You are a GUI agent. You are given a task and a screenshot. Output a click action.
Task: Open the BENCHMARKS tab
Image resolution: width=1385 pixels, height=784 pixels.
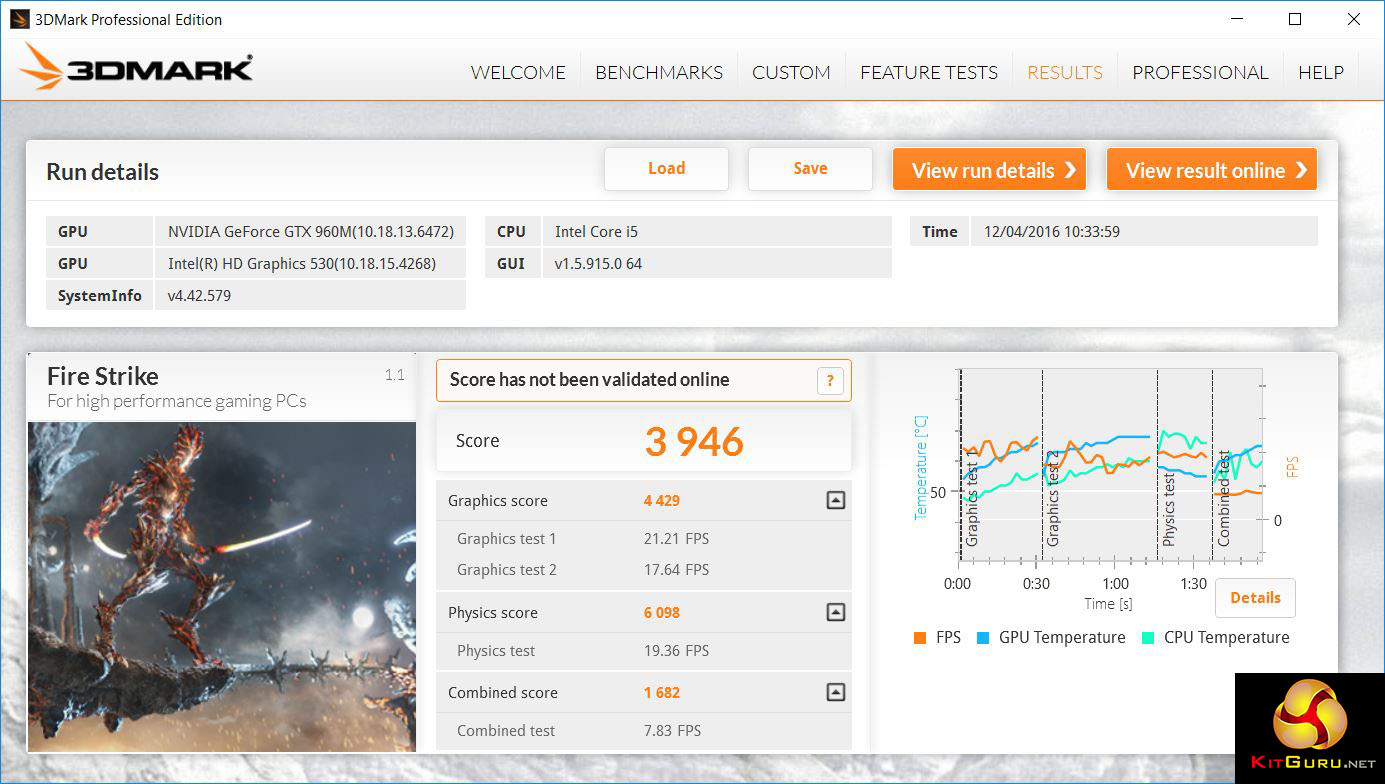659,73
